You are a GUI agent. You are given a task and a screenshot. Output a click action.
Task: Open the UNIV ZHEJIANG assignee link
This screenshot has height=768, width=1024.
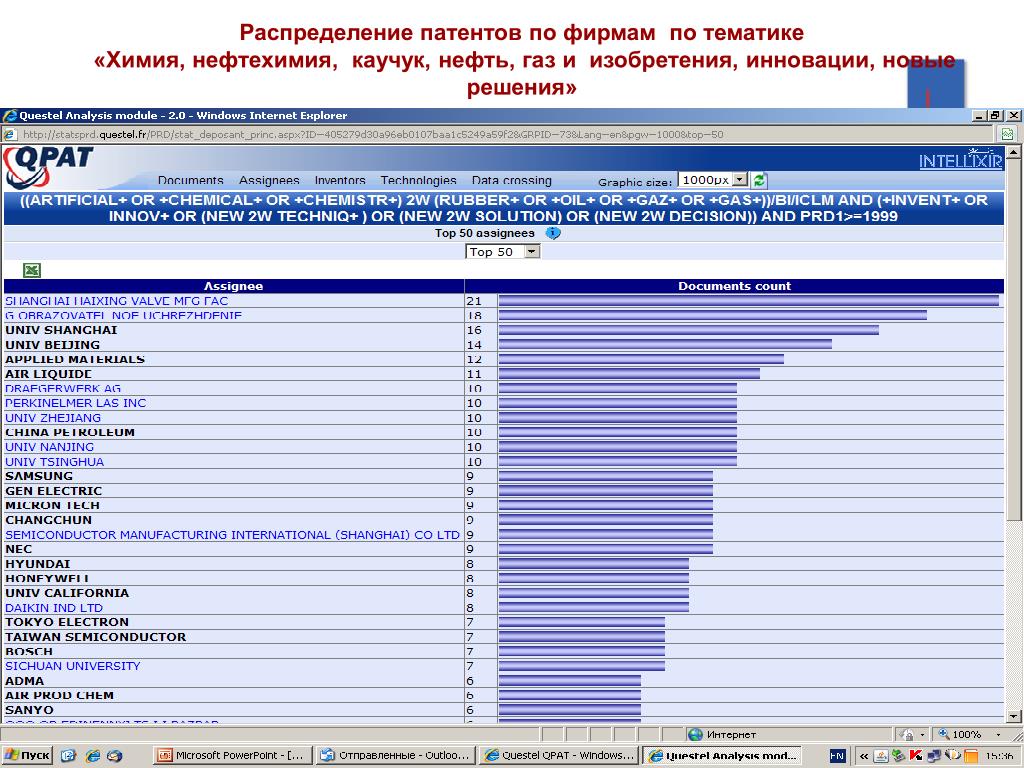[x=53, y=418]
